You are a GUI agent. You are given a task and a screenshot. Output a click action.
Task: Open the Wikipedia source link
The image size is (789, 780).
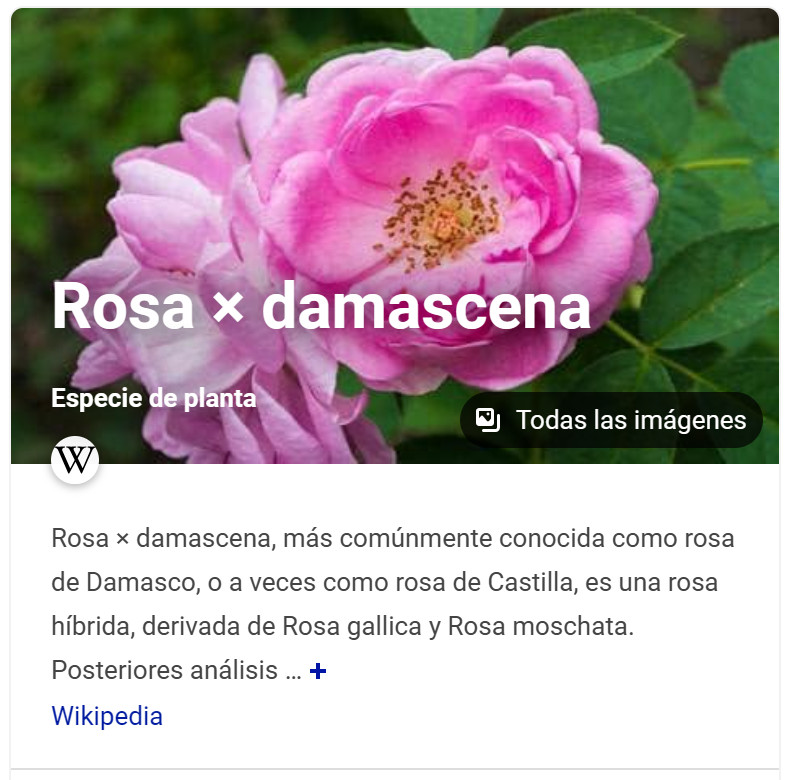[x=107, y=716]
